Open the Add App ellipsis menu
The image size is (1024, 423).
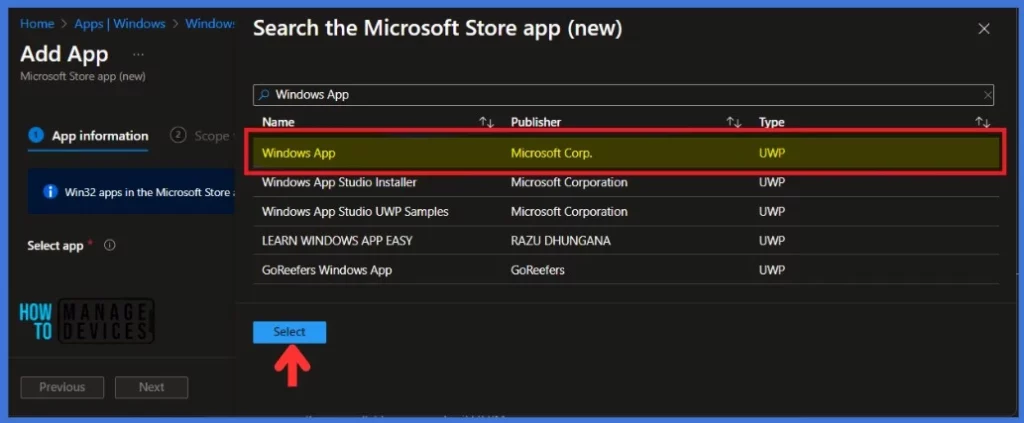(x=138, y=55)
